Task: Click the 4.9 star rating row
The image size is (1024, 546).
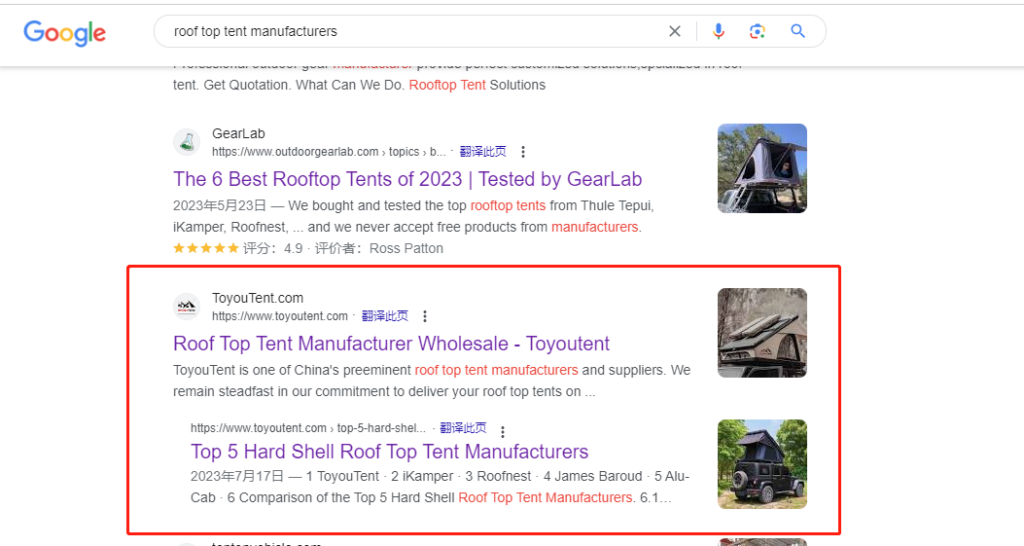Action: pyautogui.click(x=308, y=248)
